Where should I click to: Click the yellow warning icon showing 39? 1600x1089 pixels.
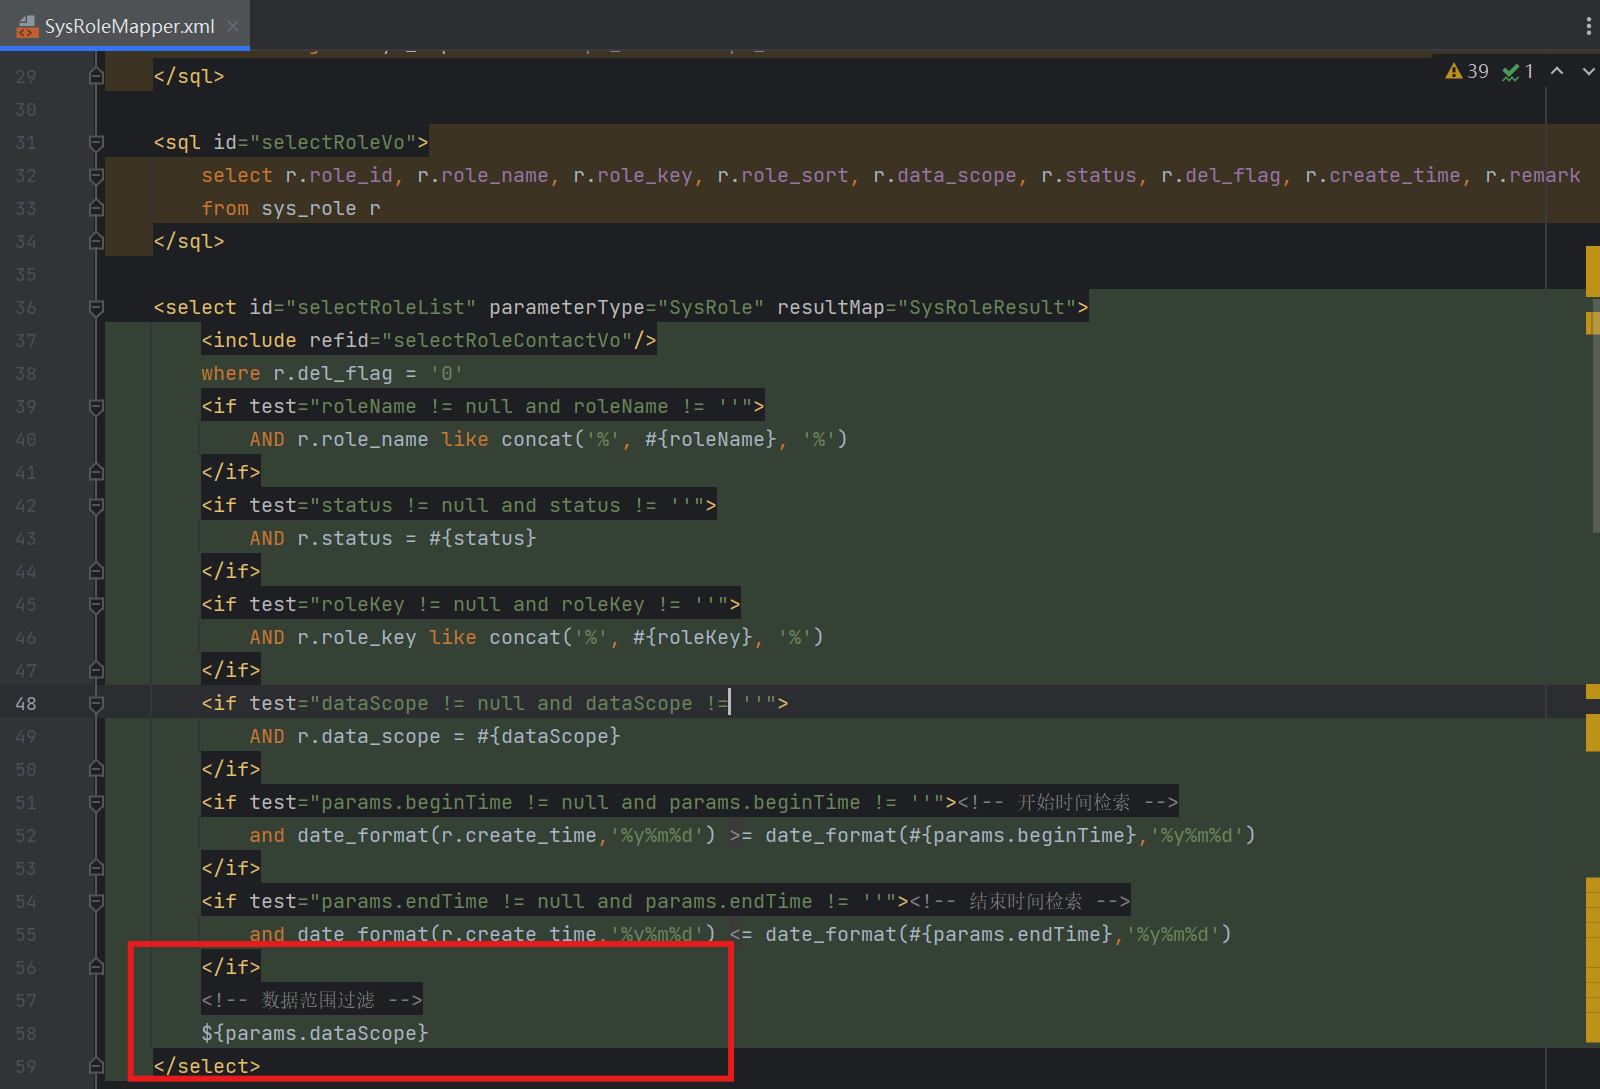1454,71
